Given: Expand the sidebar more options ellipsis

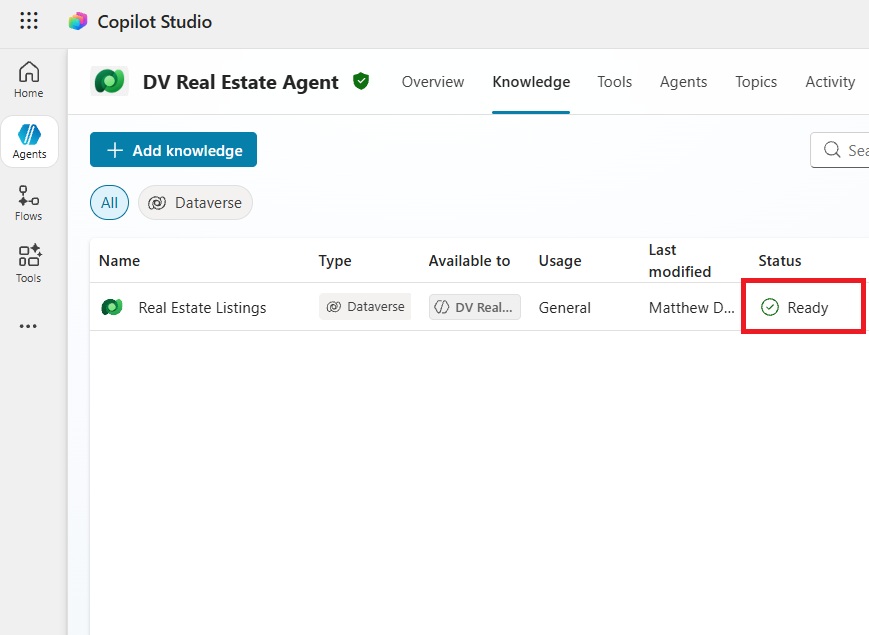Looking at the screenshot, I should (29, 326).
